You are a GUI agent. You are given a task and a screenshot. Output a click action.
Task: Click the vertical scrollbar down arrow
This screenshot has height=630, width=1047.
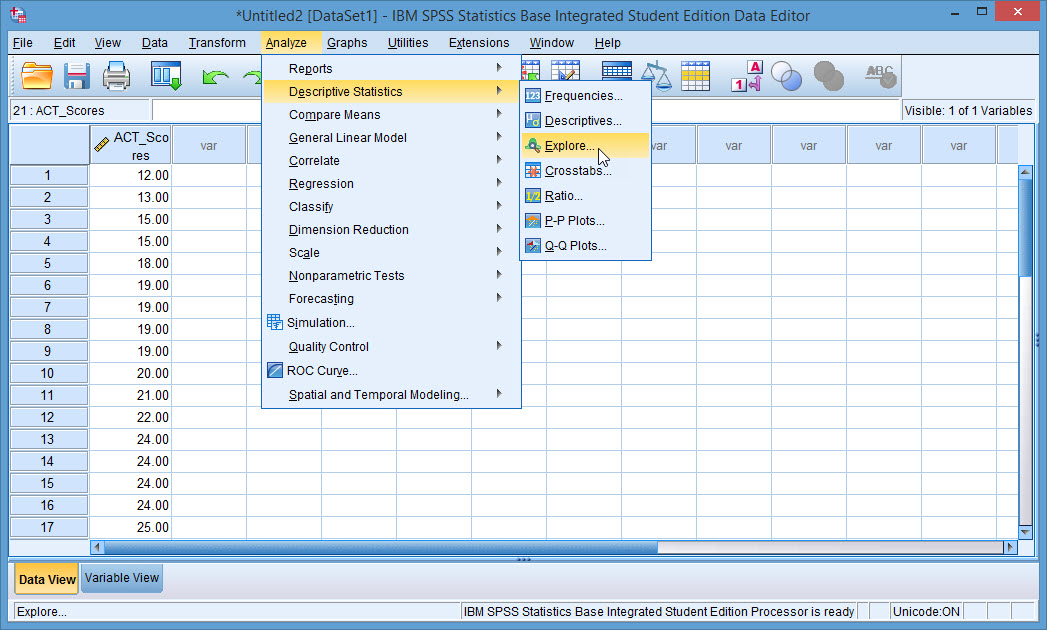pos(1026,532)
